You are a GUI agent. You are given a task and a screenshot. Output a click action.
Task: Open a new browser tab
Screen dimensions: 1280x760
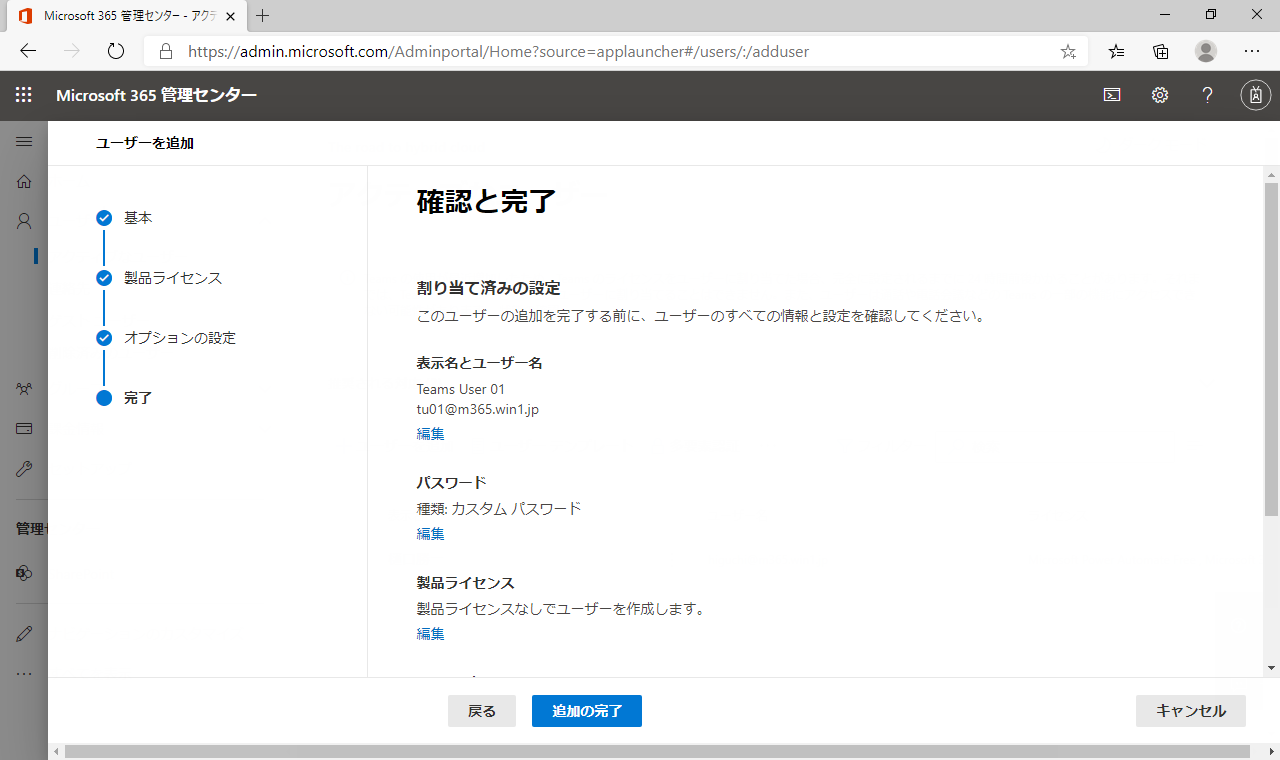(263, 16)
